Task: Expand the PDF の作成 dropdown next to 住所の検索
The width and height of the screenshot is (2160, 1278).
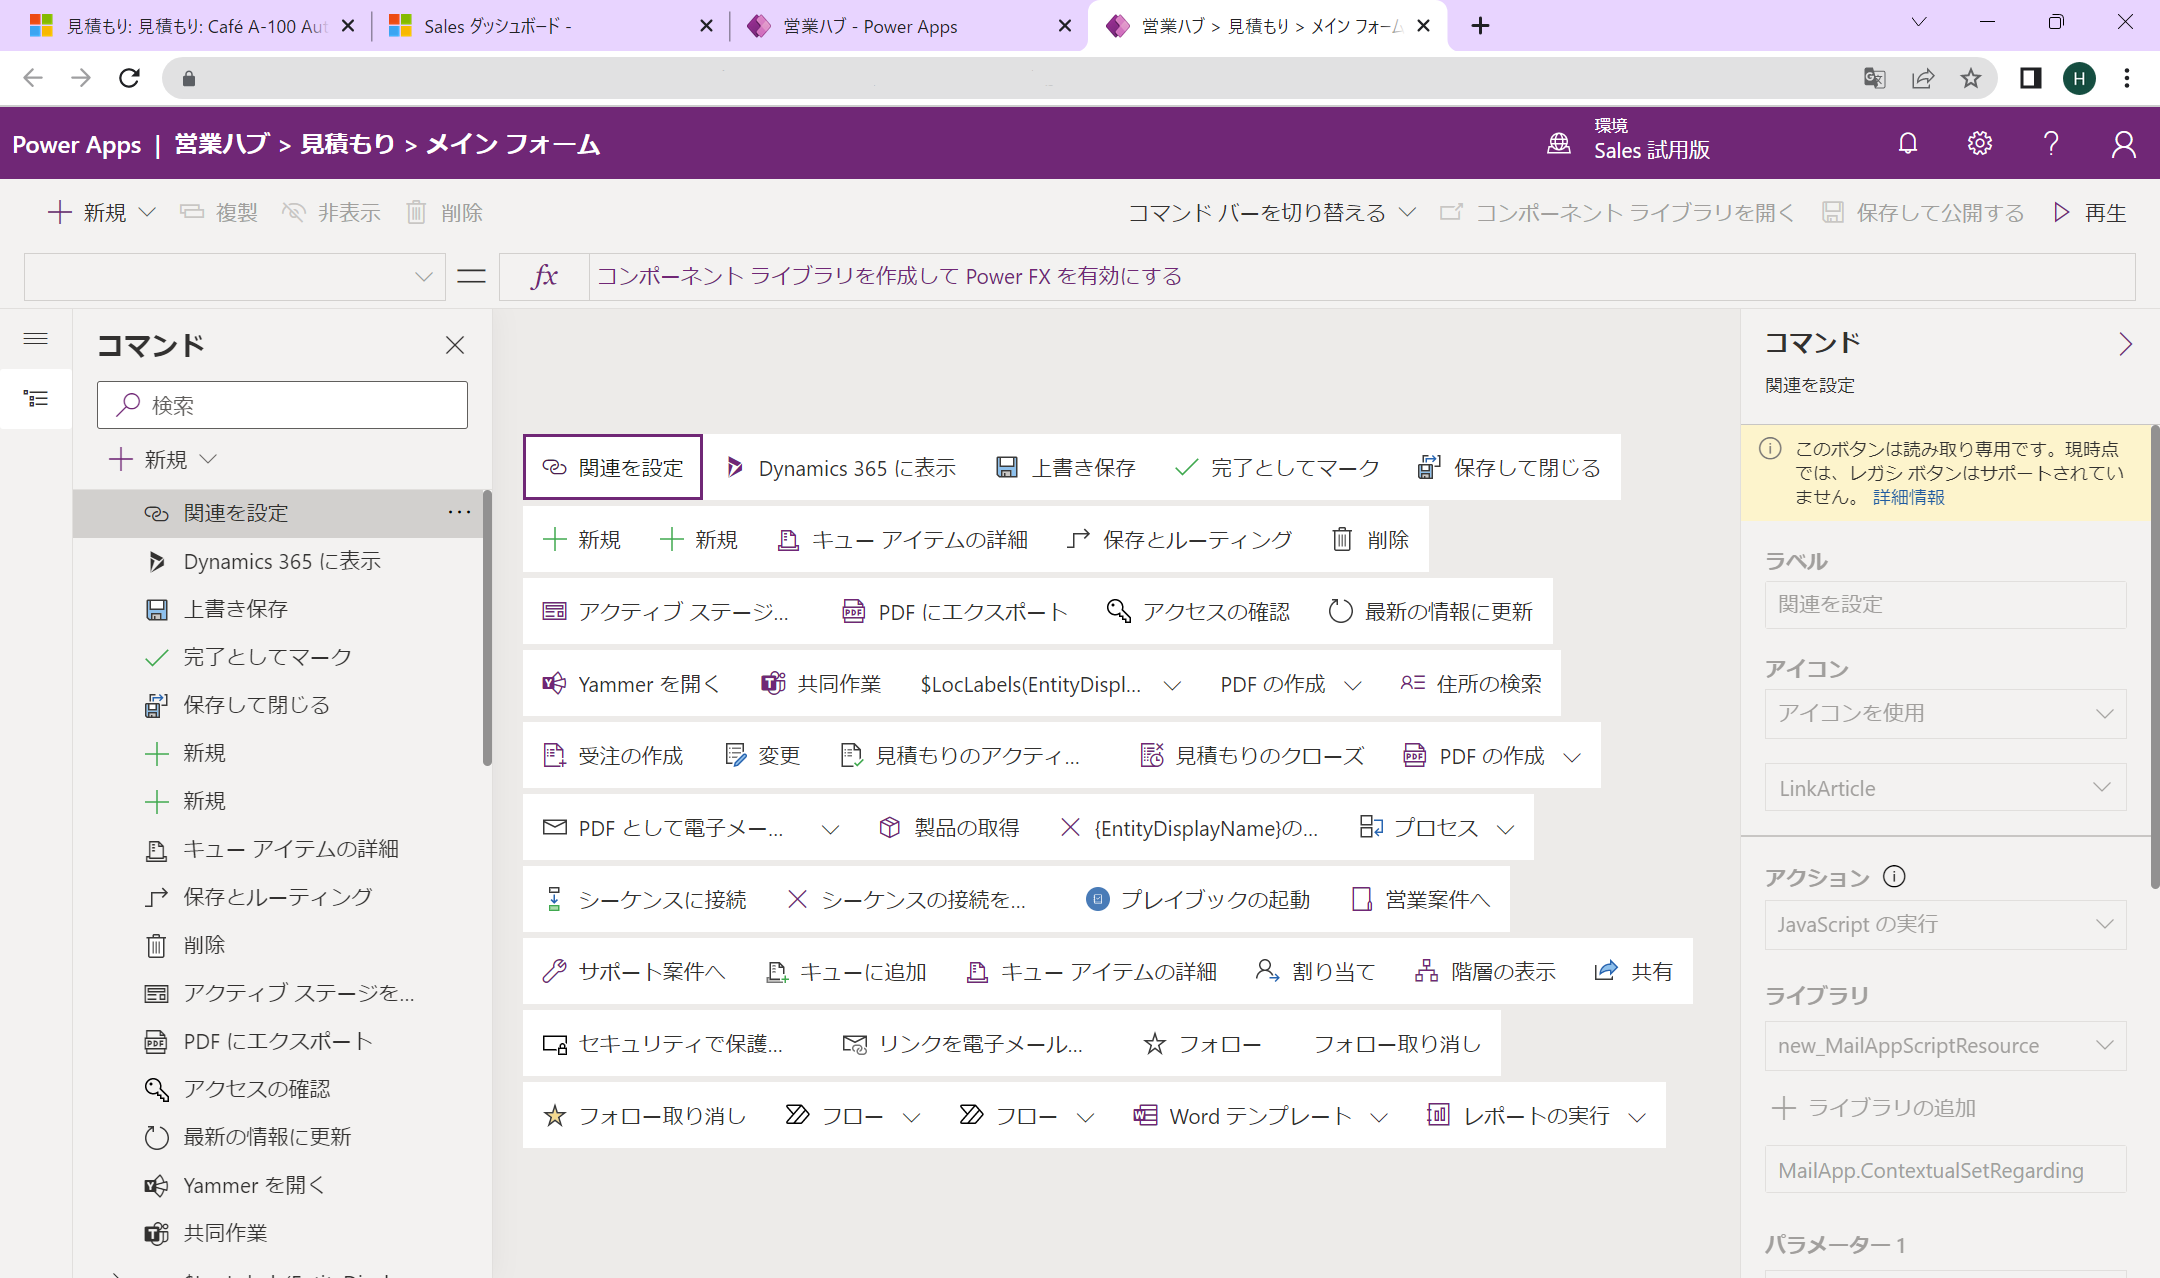Action: tap(1353, 685)
